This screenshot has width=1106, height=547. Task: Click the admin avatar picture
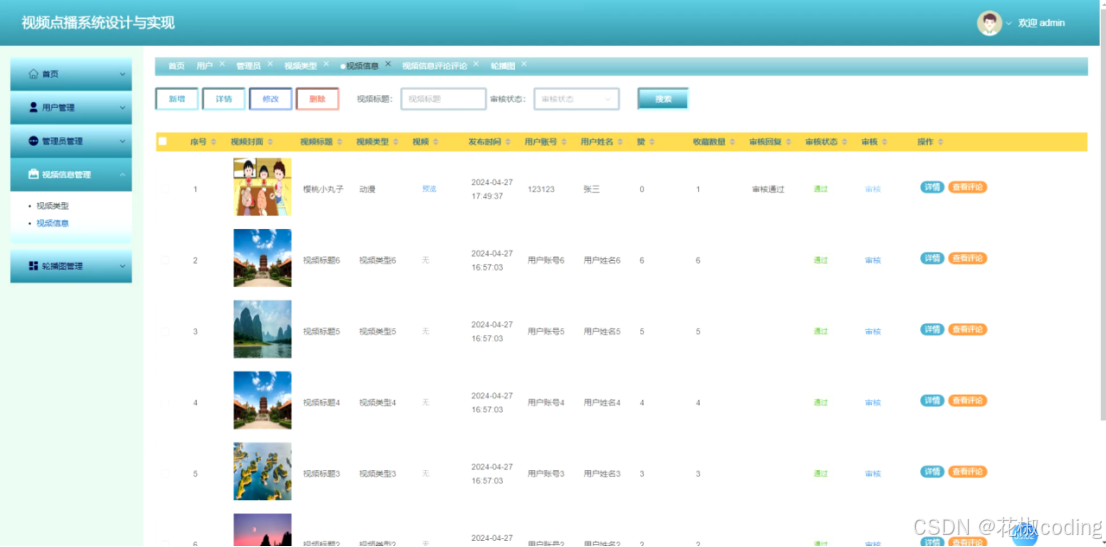989,23
